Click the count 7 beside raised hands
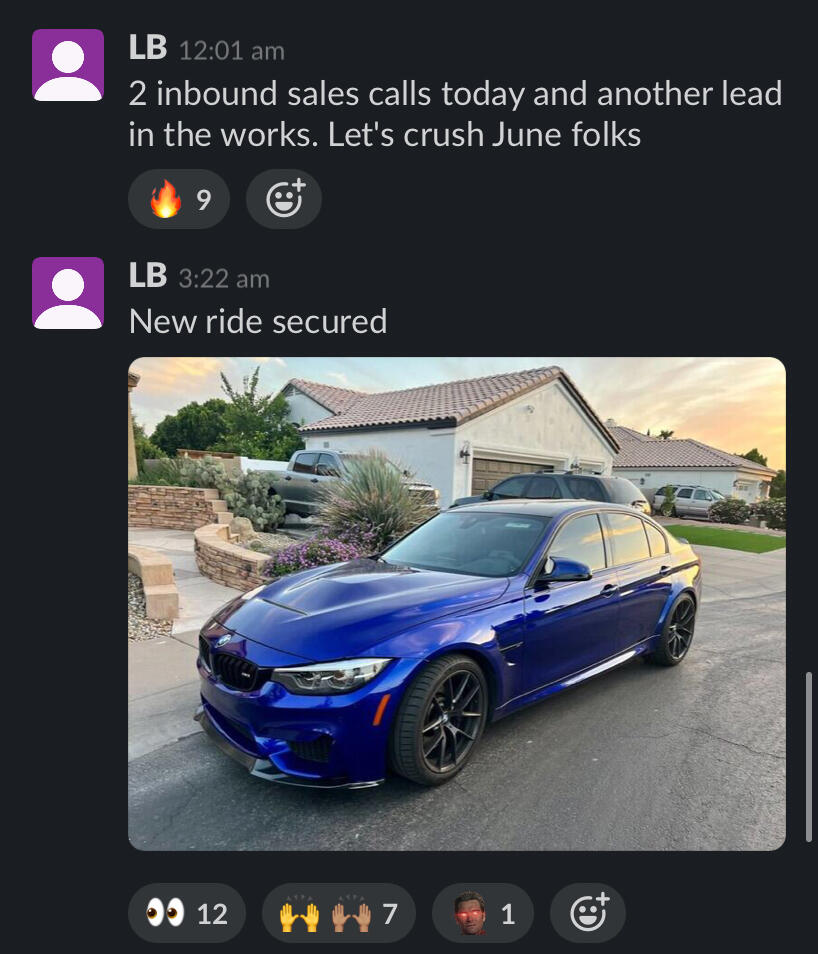818x954 pixels. tap(390, 914)
